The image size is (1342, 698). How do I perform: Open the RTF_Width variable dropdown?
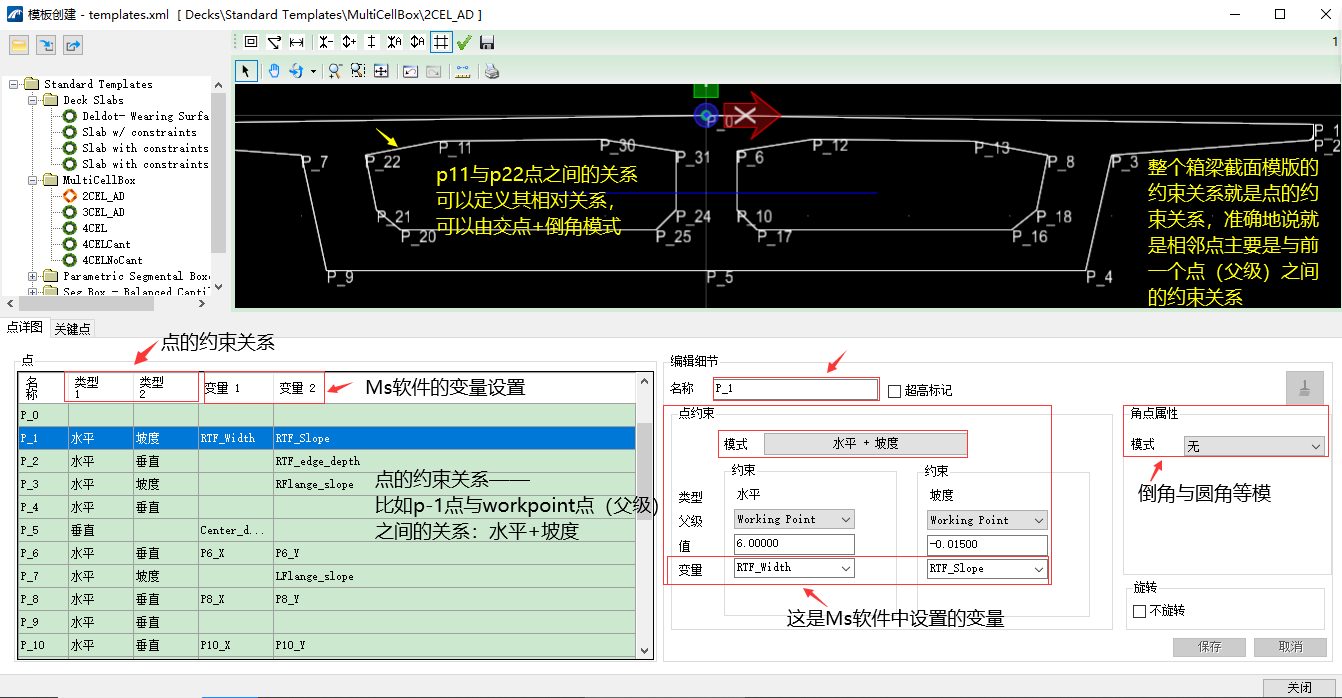coord(794,567)
